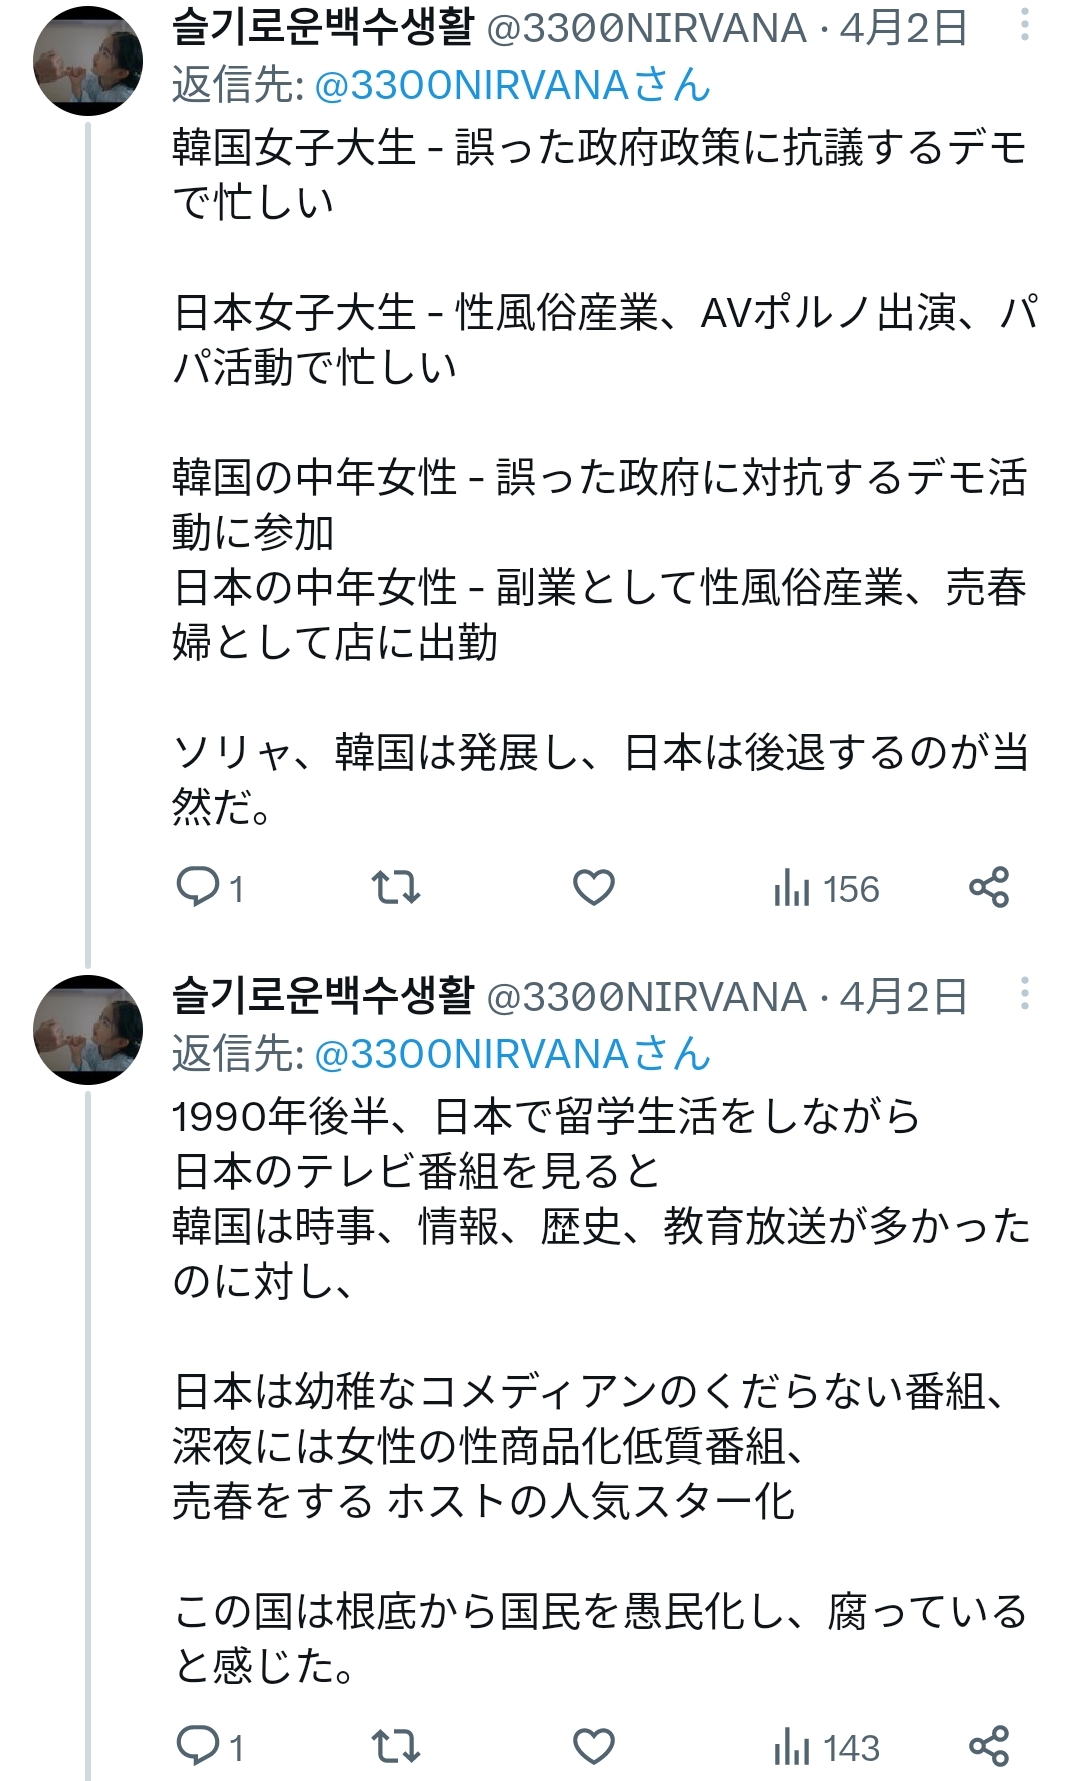1080x1781 pixels.
Task: Share the second tweet
Action: point(988,1746)
